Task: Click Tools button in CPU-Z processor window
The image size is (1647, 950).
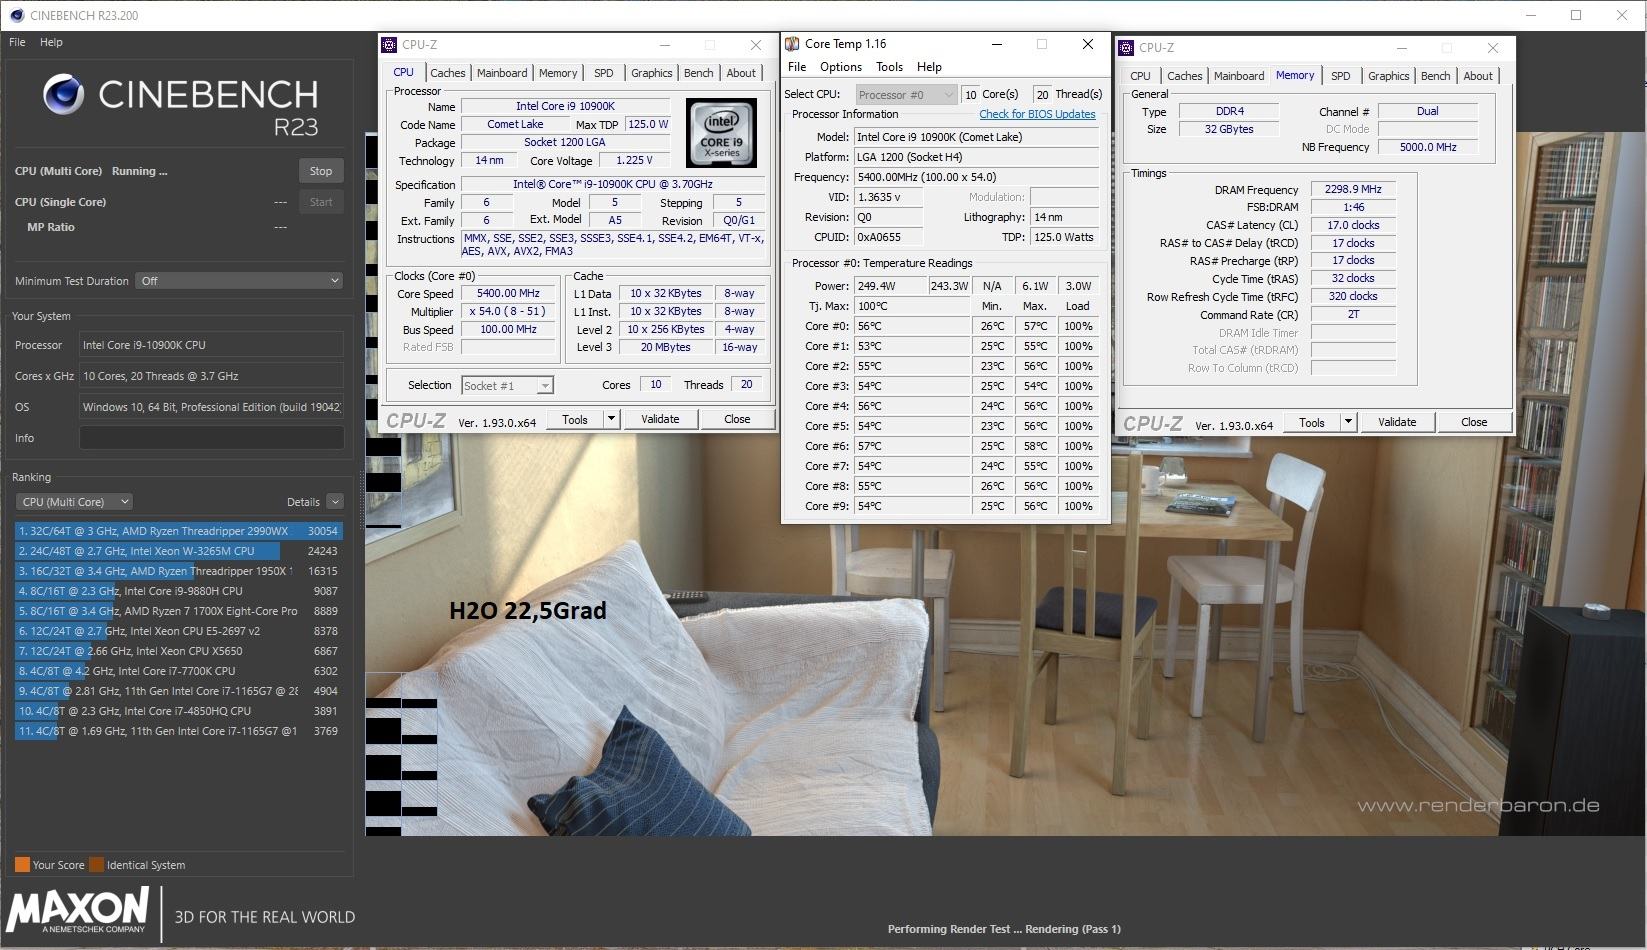Action: [x=575, y=419]
